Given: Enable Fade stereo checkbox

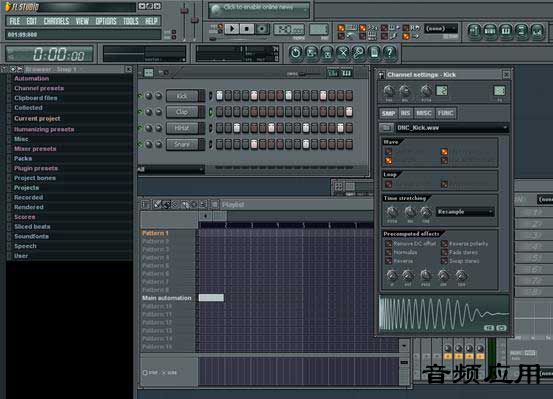Looking at the screenshot, I should 444,252.
